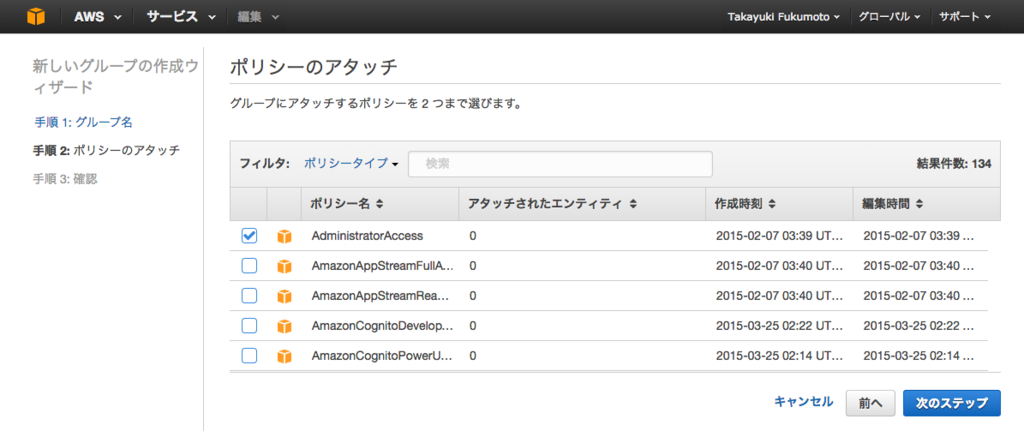Open the Takayuki Fukumoto account dropdown

point(784,17)
